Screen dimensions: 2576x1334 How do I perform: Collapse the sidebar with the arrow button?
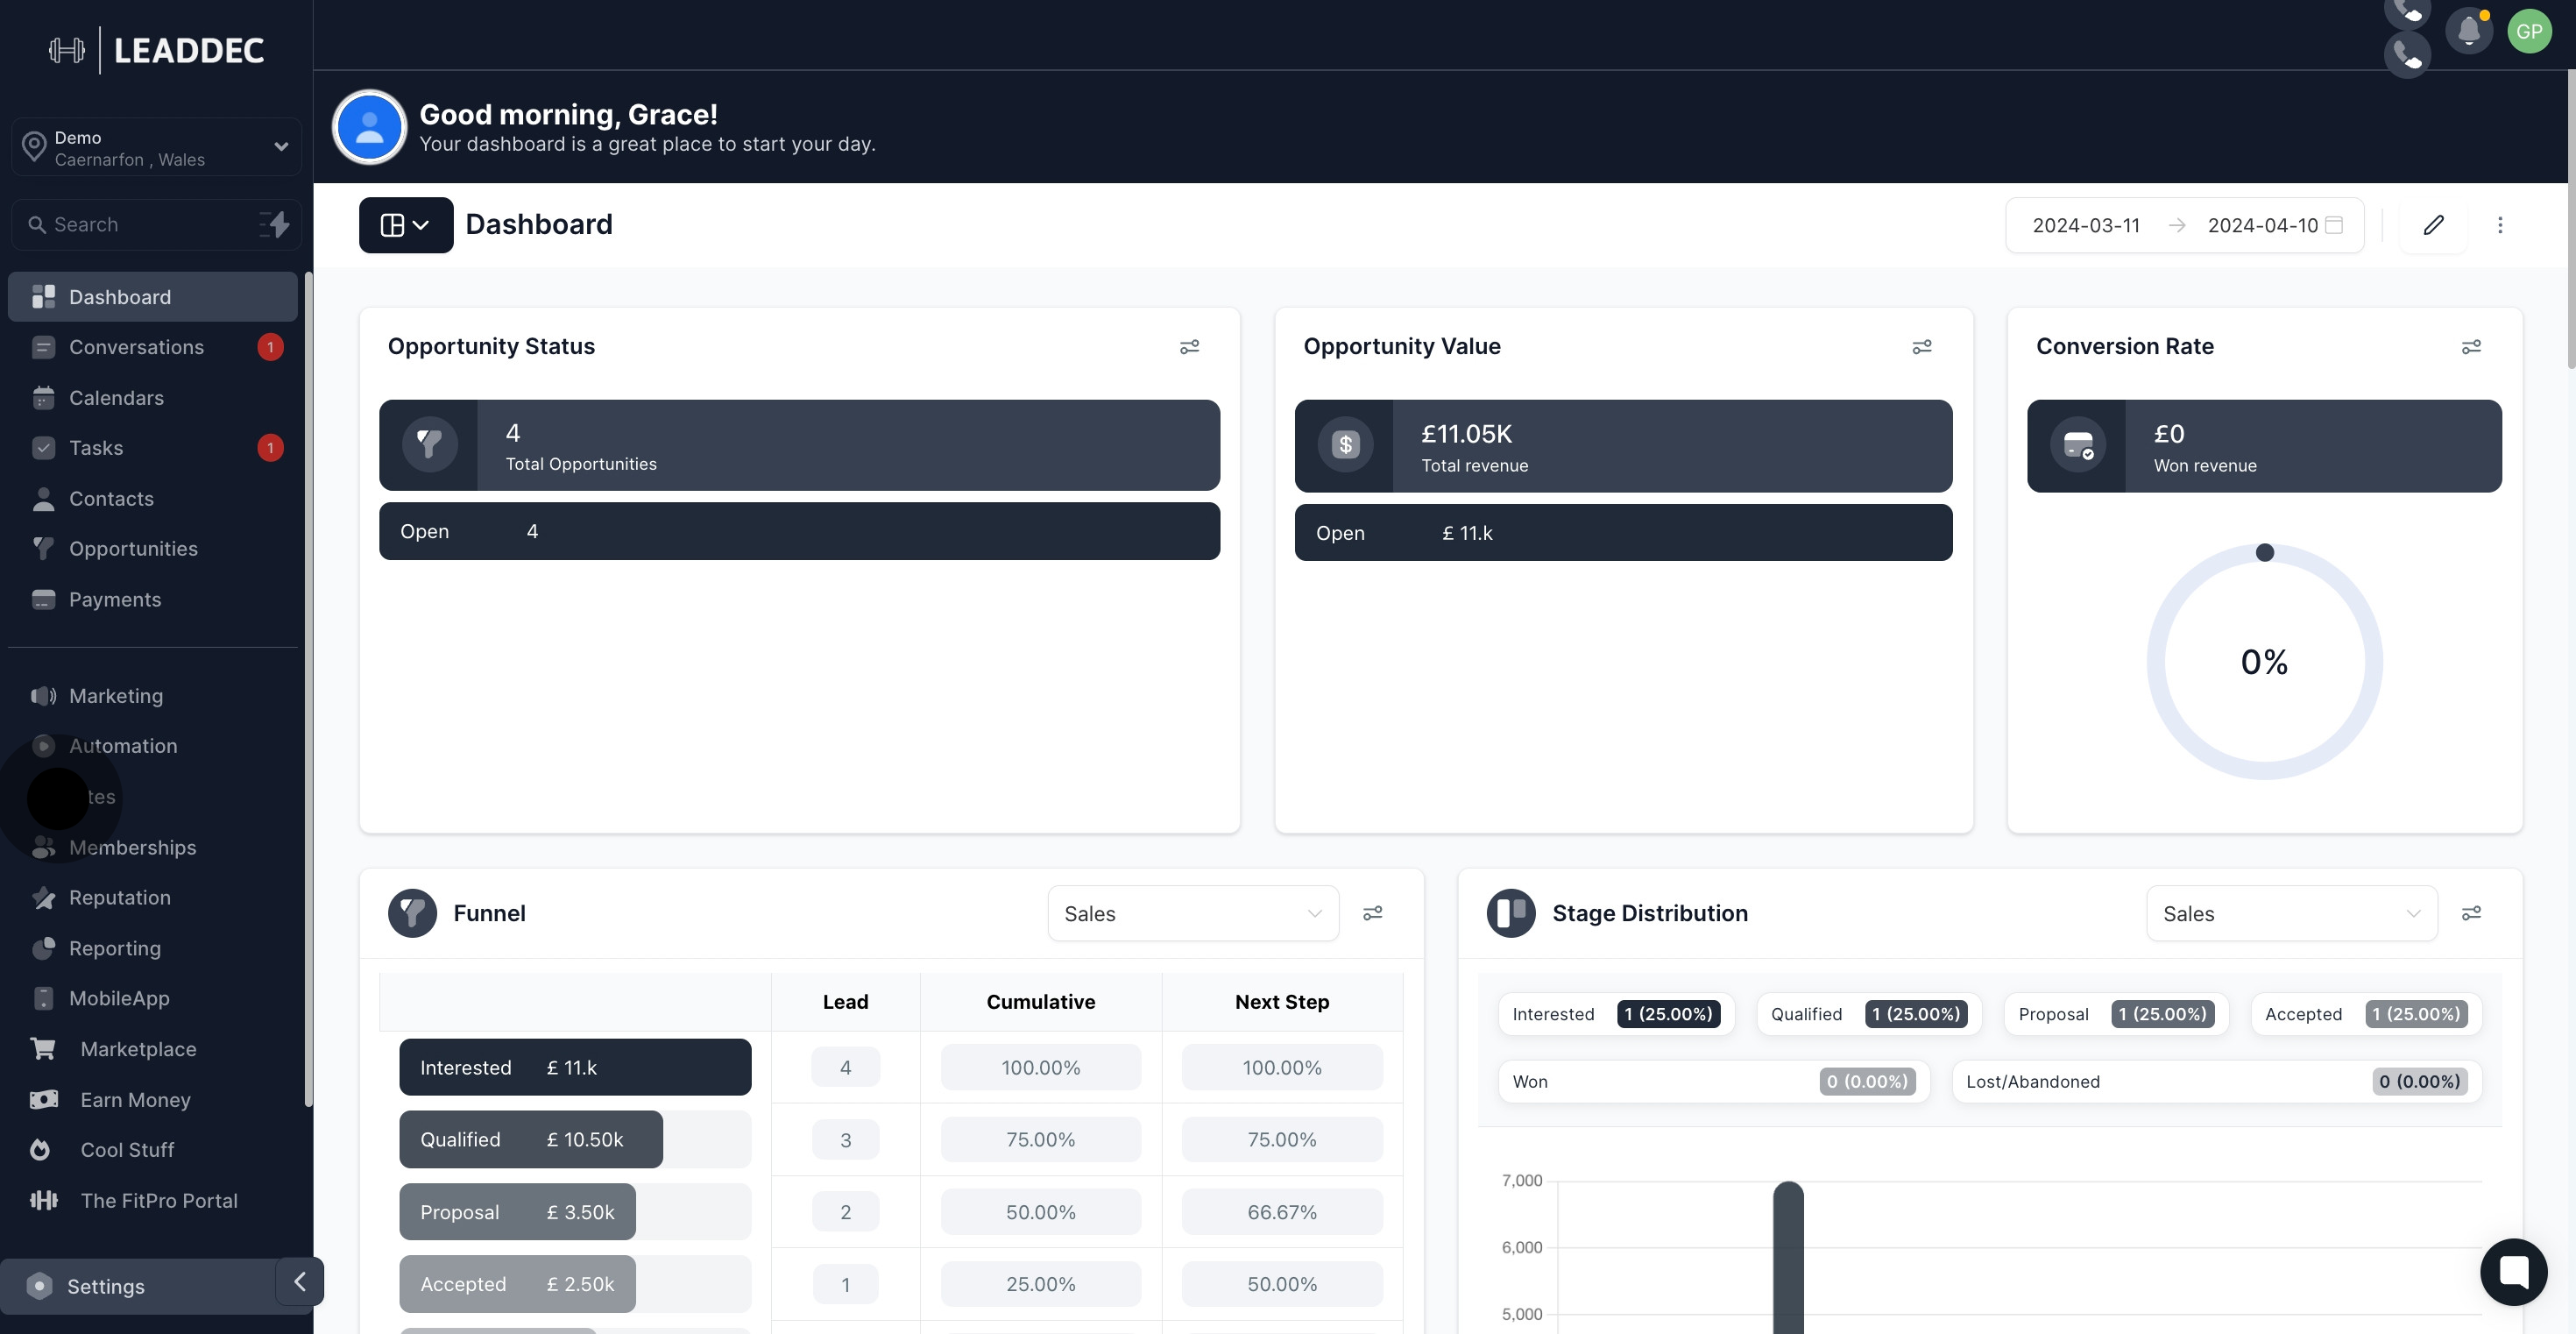(299, 1282)
